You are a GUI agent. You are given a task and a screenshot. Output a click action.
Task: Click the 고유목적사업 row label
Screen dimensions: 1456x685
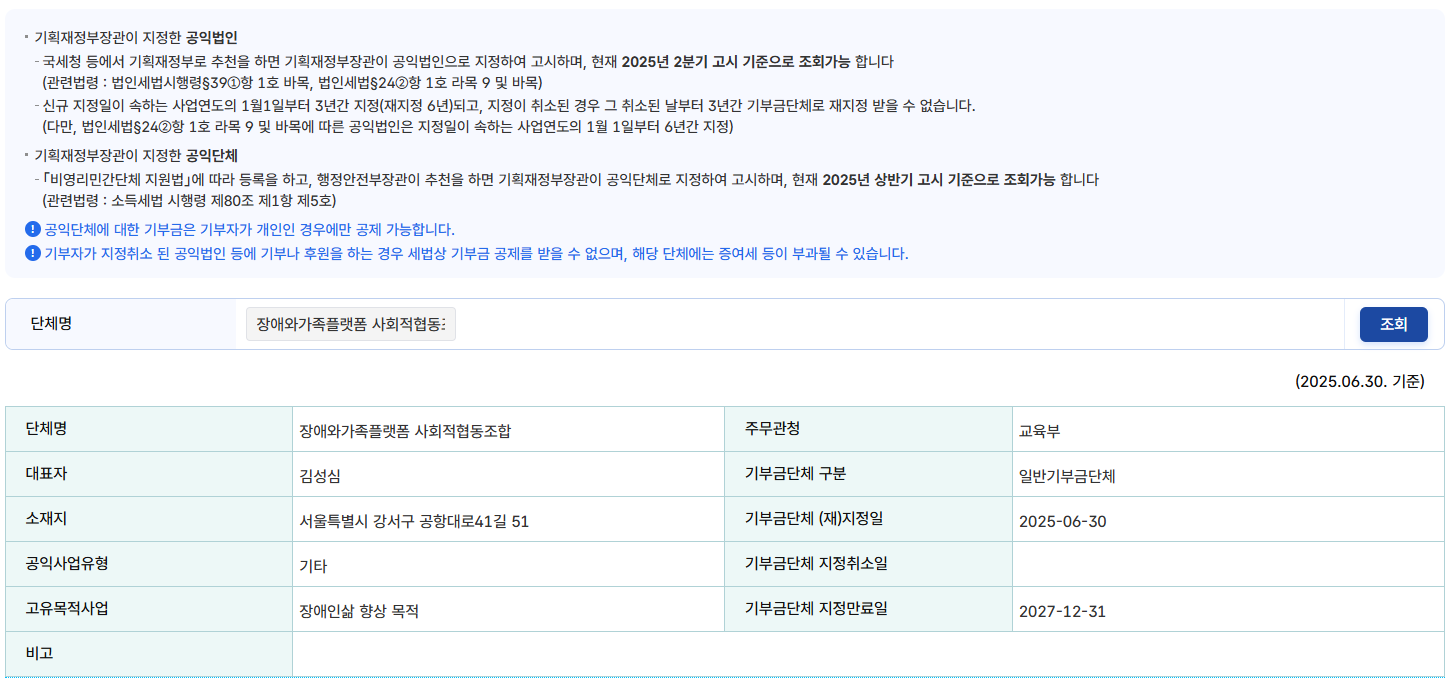click(x=68, y=609)
